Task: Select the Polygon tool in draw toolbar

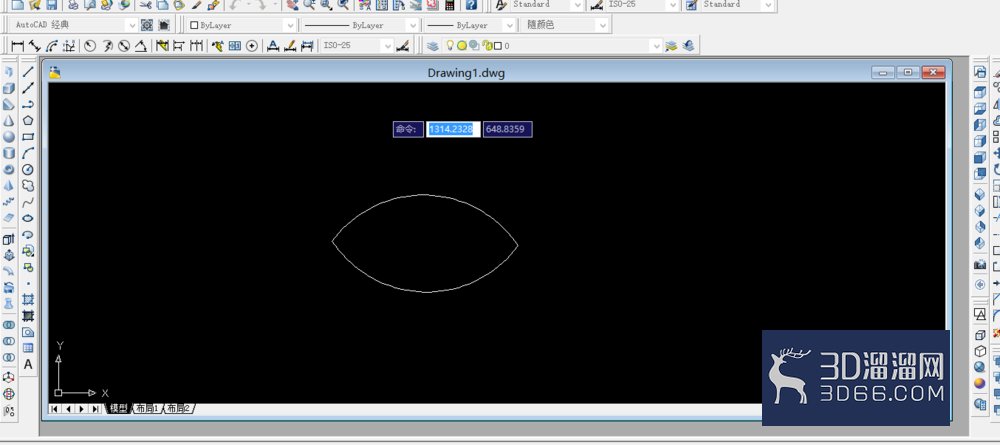Action: pos(28,120)
